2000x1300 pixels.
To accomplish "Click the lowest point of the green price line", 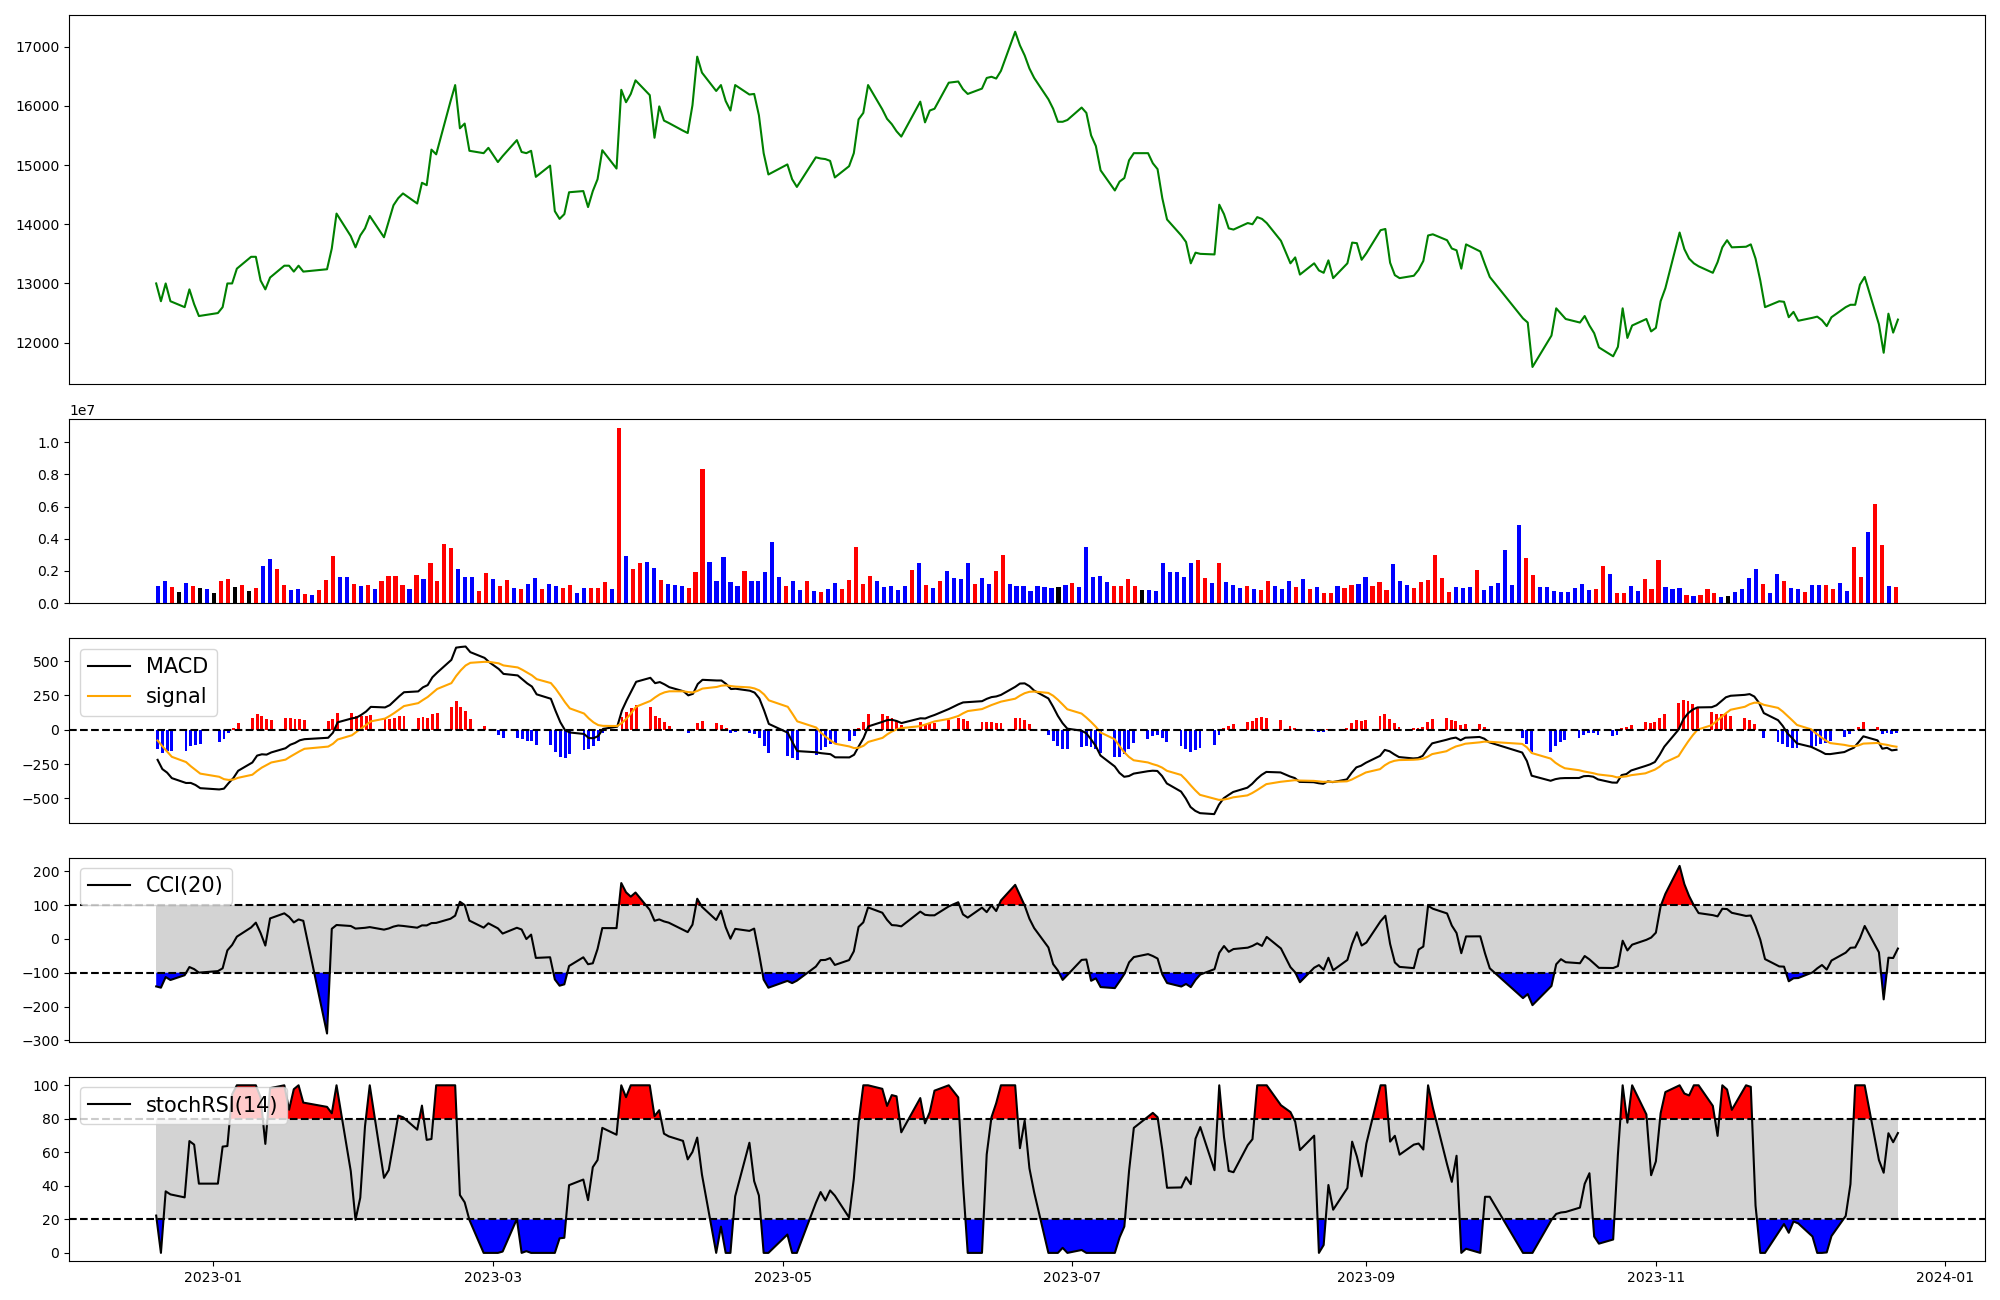I will [1532, 366].
